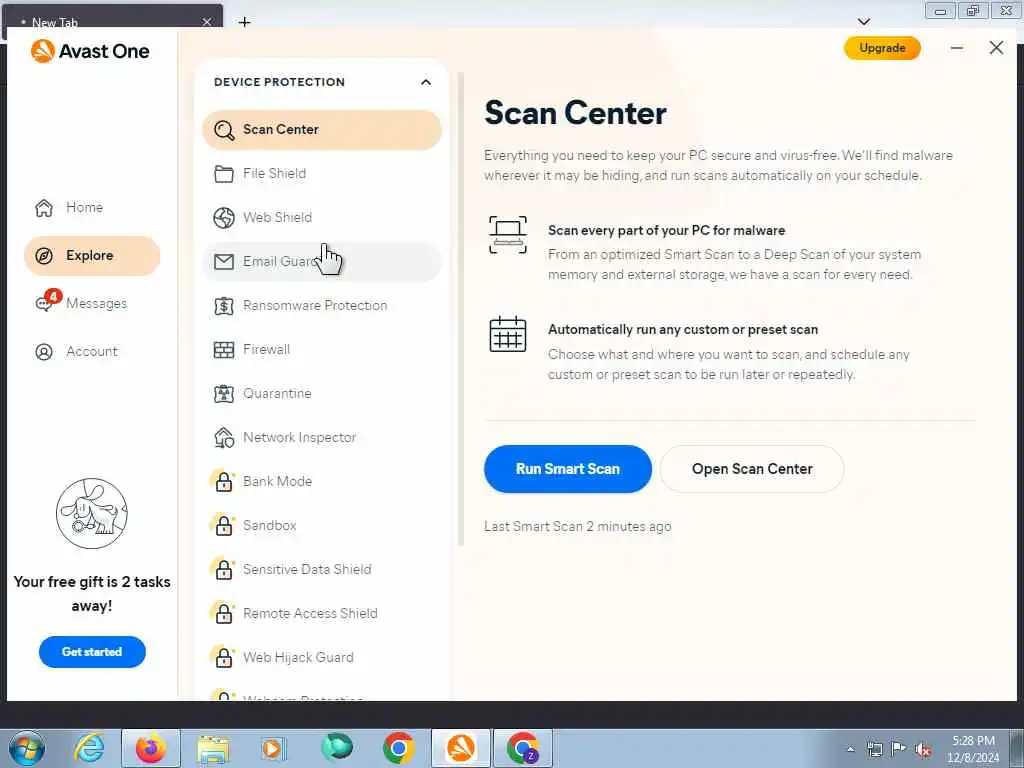Open a new browser tab
1024x768 pixels.
coord(244,22)
